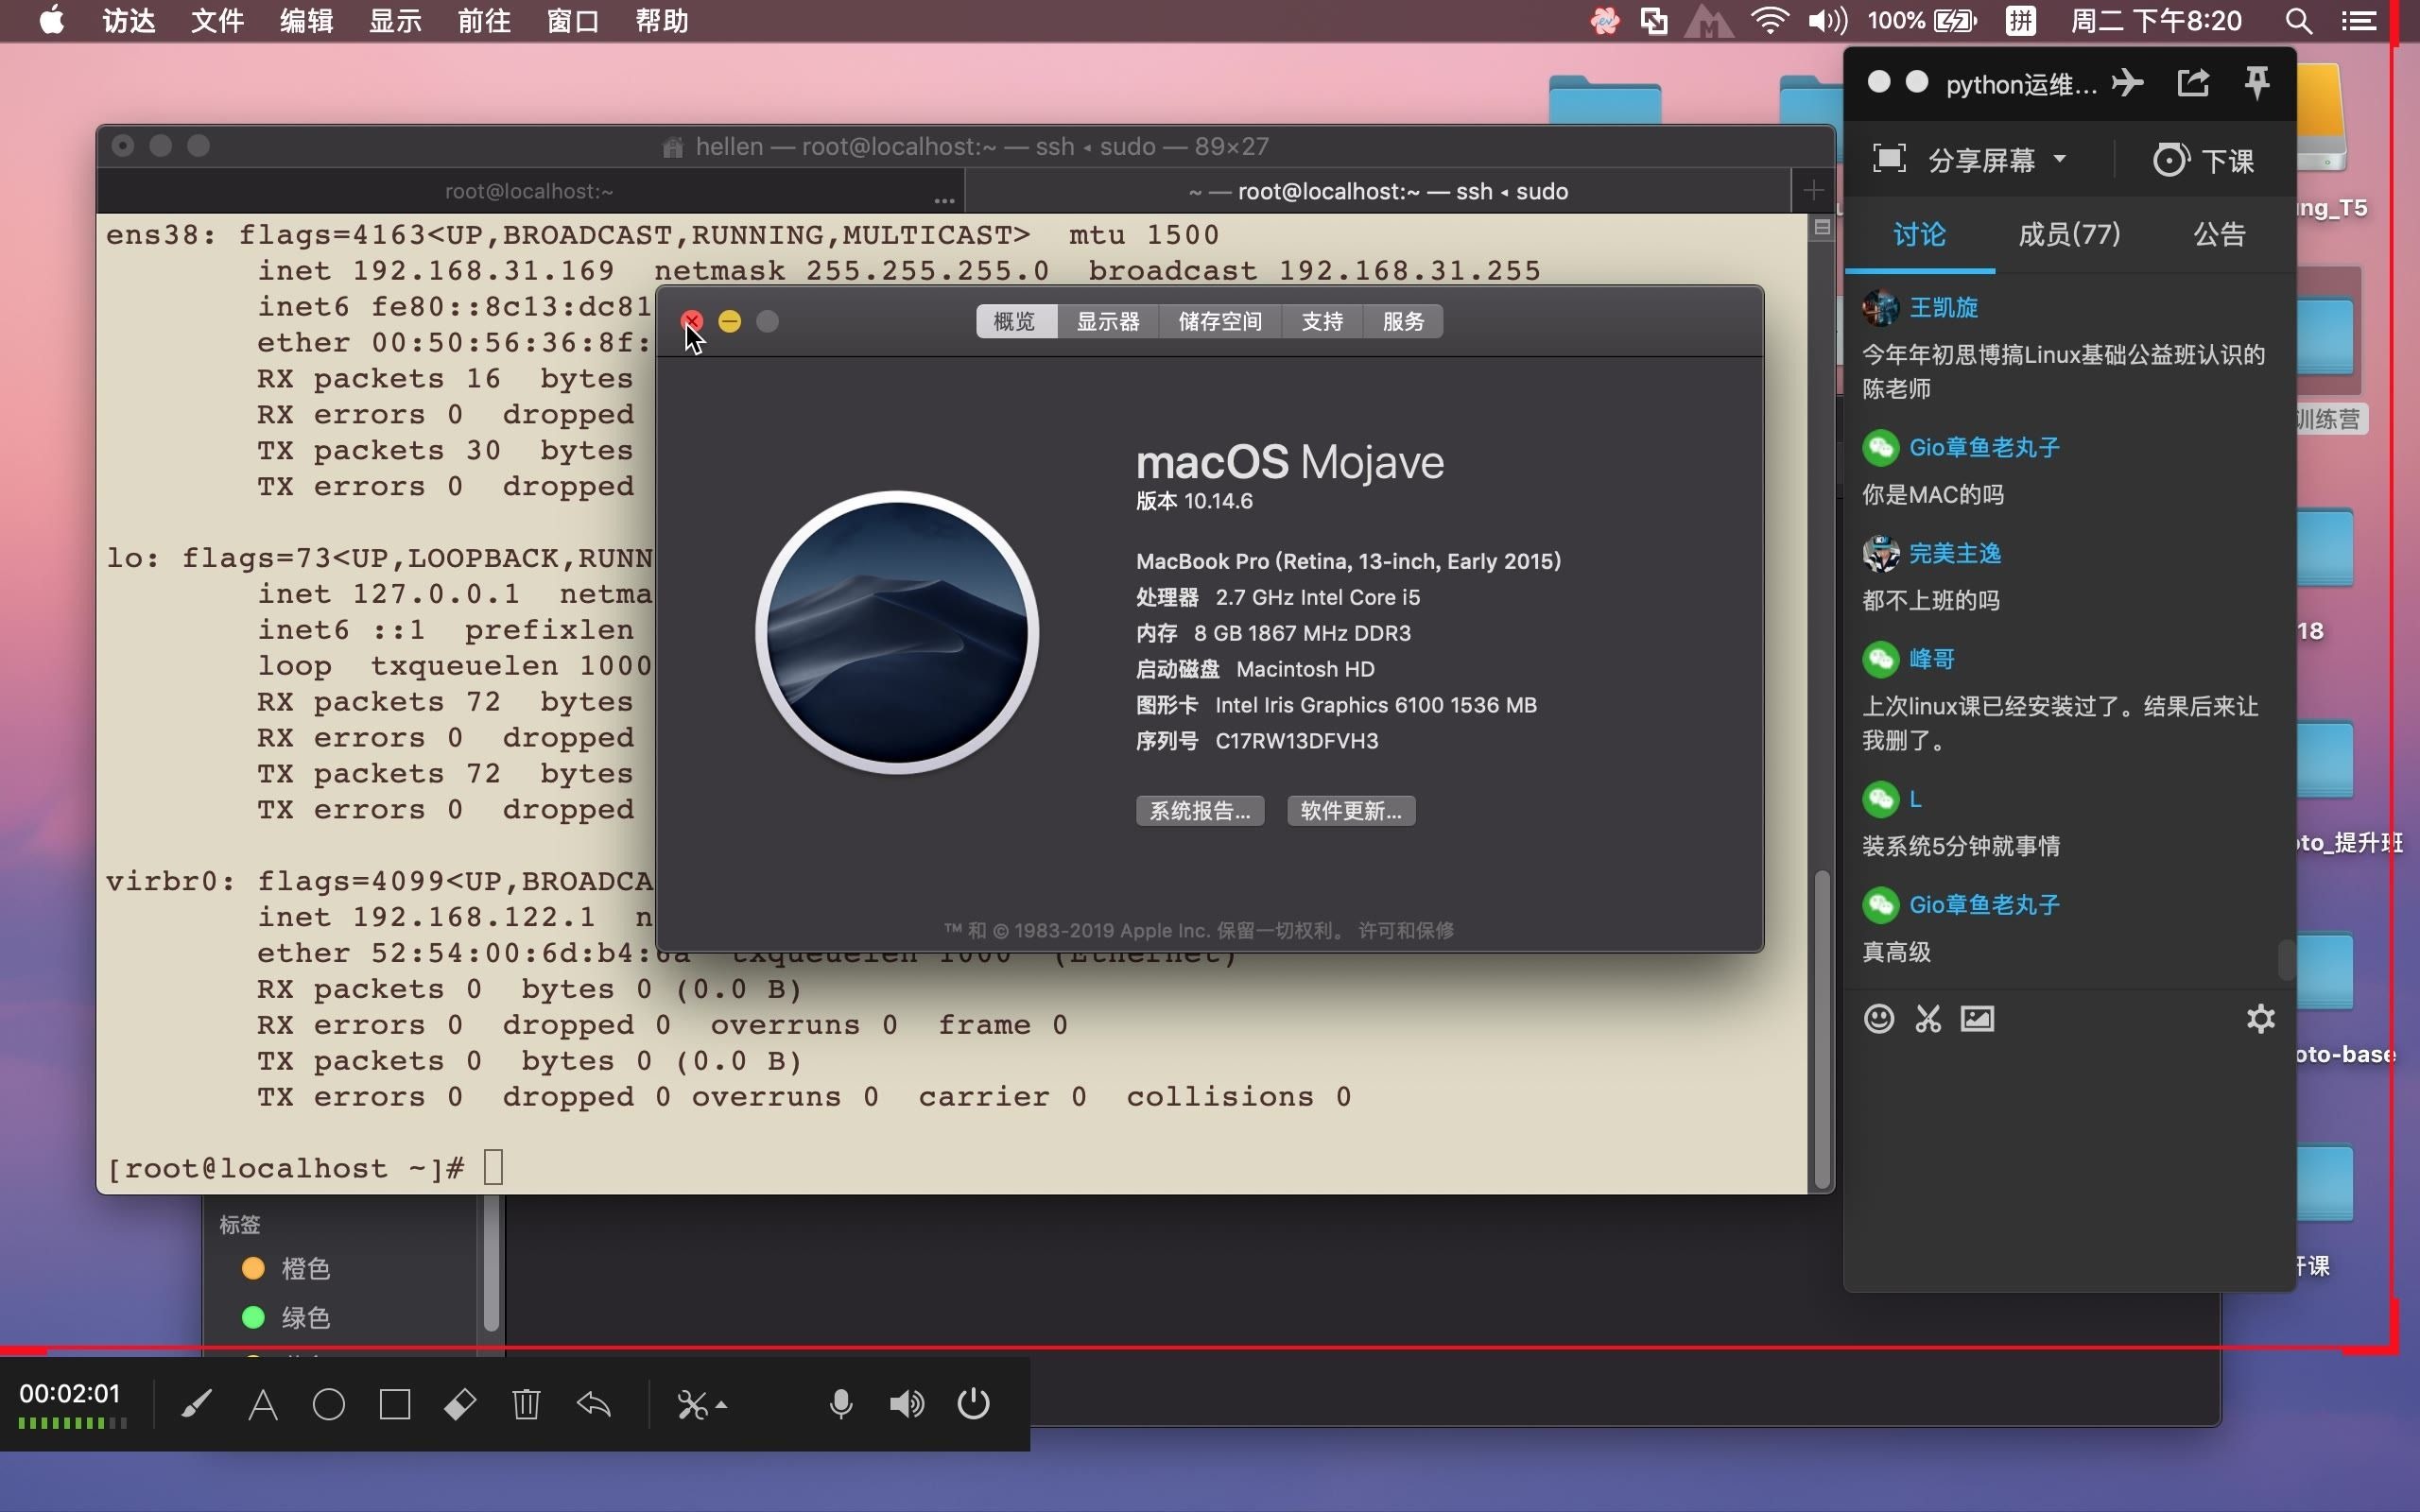Viewport: 2420px width, 1512px height.
Task: Switch to the 成员(77) tab
Action: coord(2069,235)
